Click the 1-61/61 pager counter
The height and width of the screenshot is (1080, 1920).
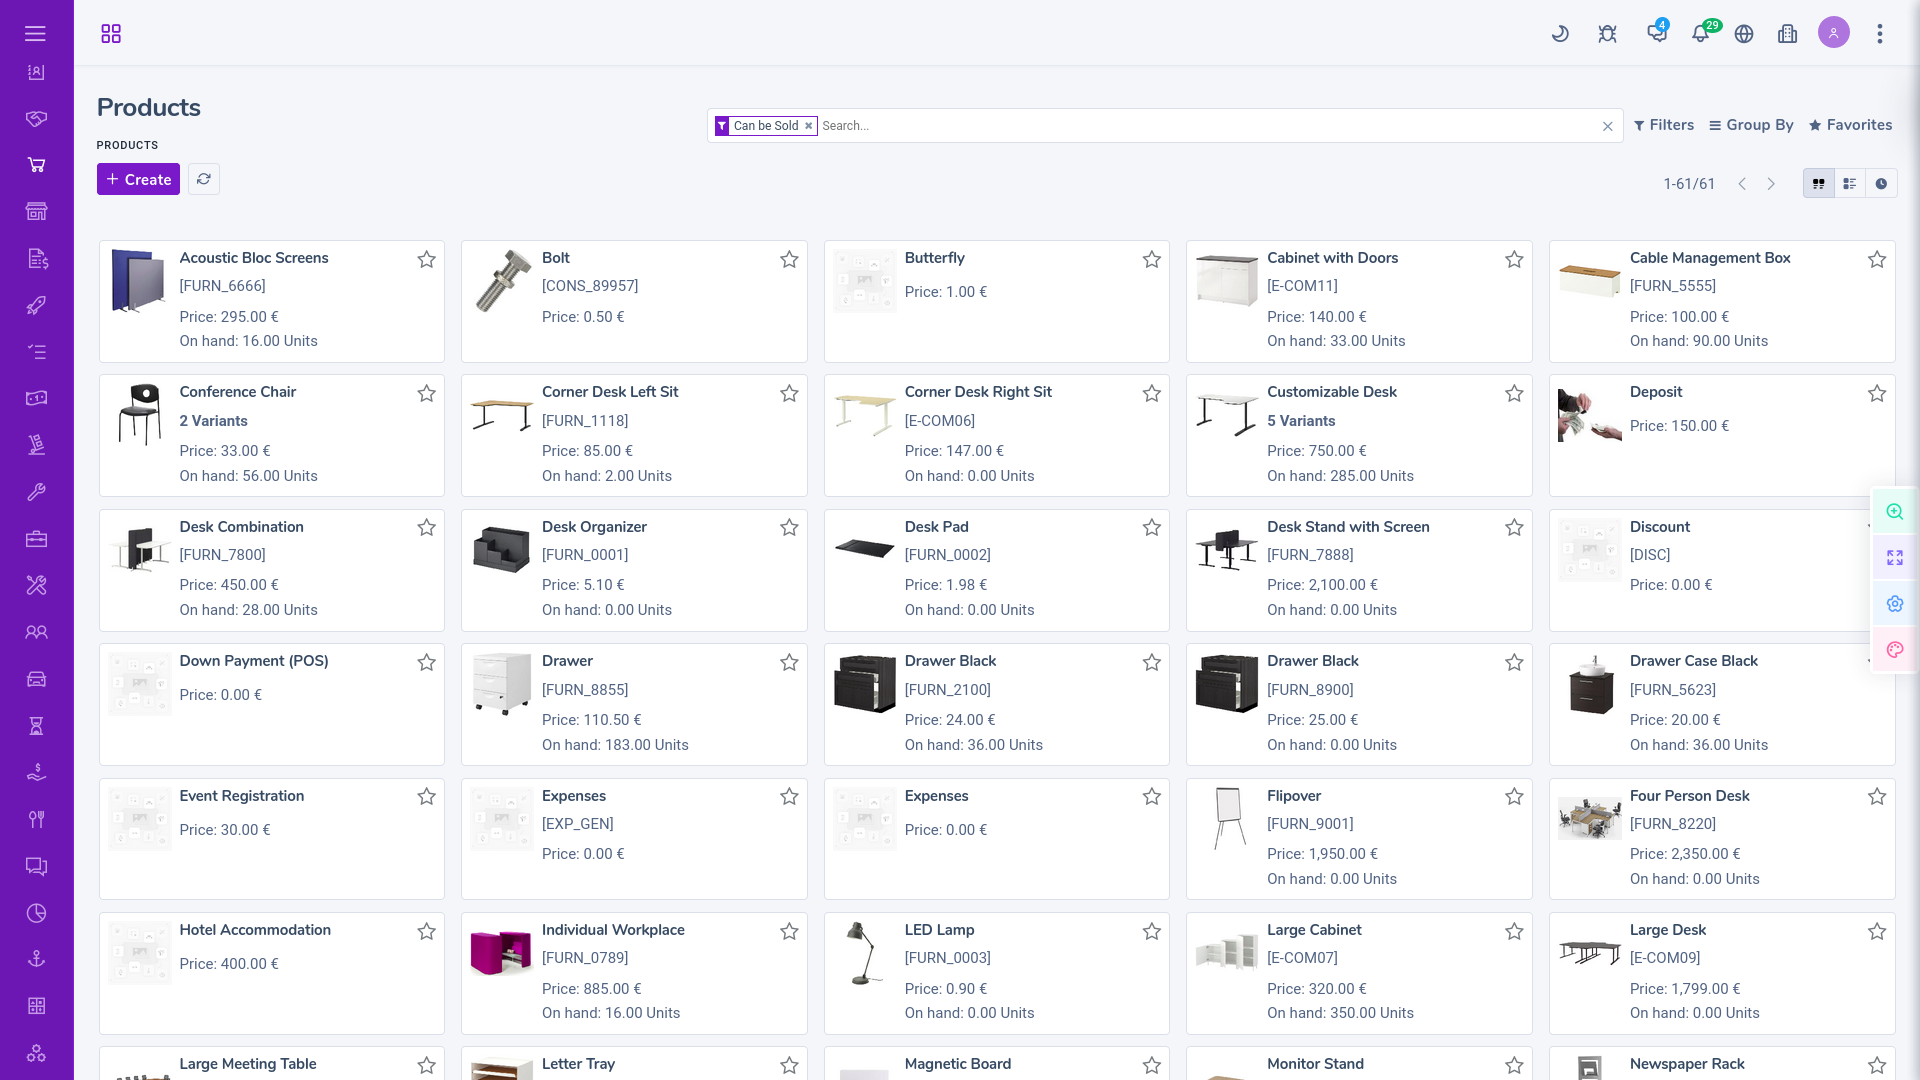coord(1688,184)
